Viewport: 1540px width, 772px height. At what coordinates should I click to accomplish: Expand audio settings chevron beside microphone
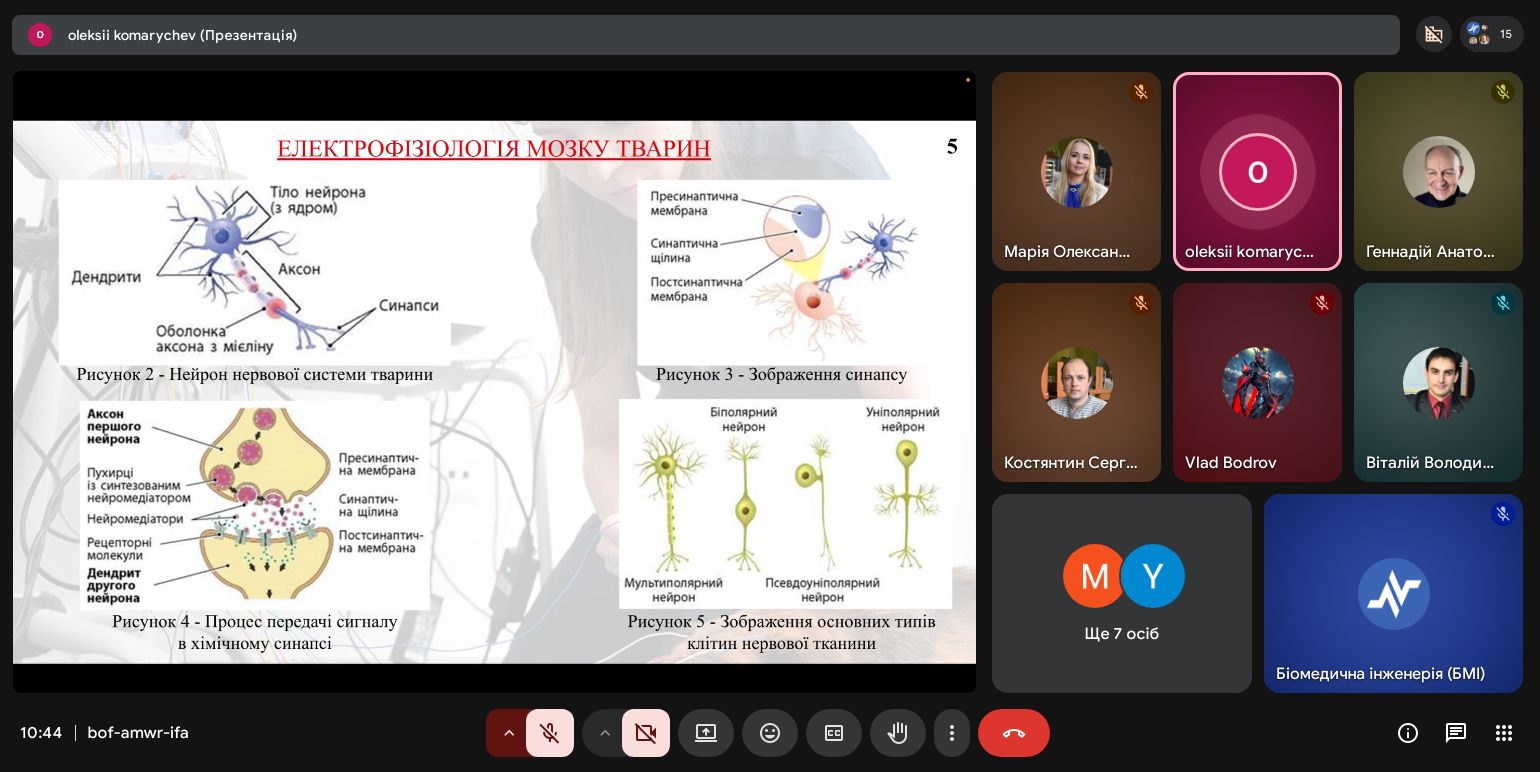(x=508, y=733)
